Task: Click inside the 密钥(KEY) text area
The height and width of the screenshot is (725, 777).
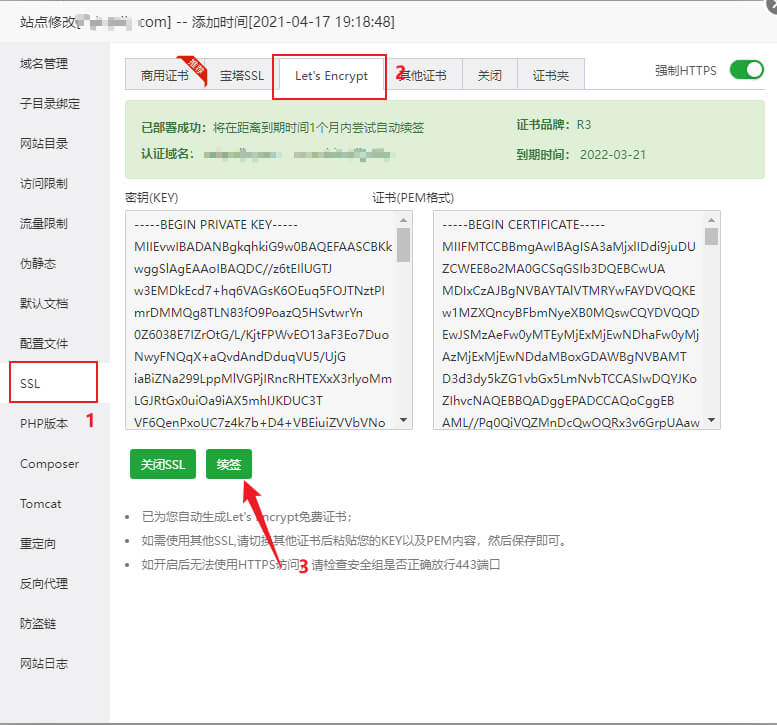Action: 260,320
